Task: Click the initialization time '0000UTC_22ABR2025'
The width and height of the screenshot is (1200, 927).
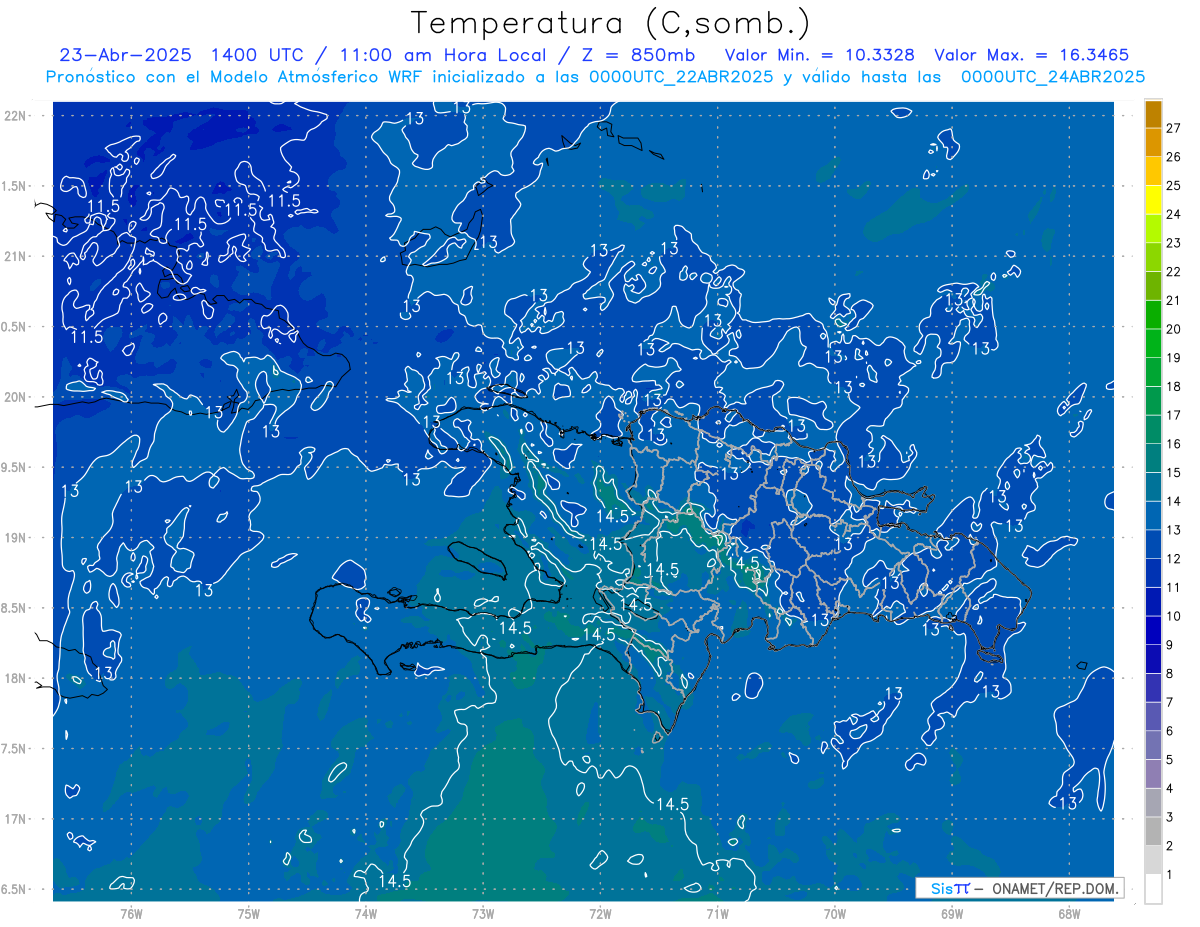Action: (x=683, y=76)
